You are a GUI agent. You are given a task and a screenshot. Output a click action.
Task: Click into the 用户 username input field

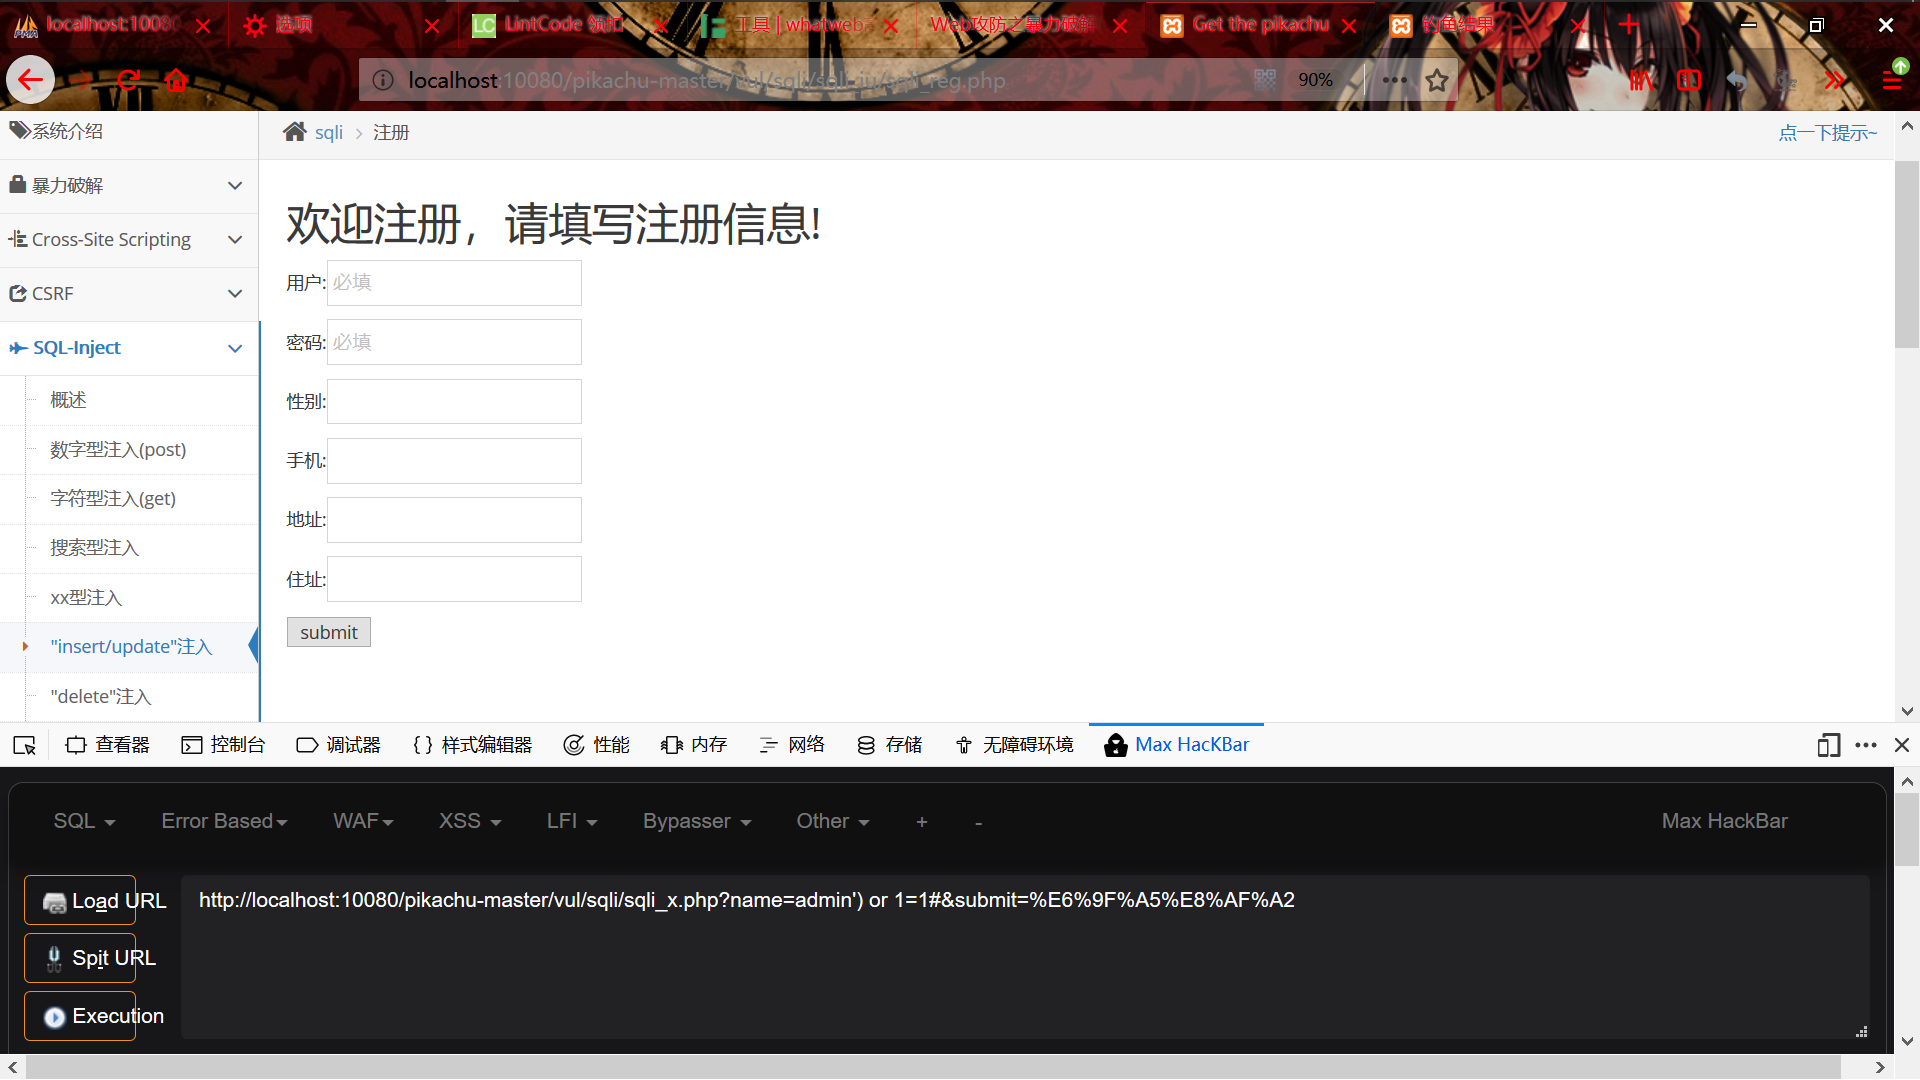[x=454, y=283]
